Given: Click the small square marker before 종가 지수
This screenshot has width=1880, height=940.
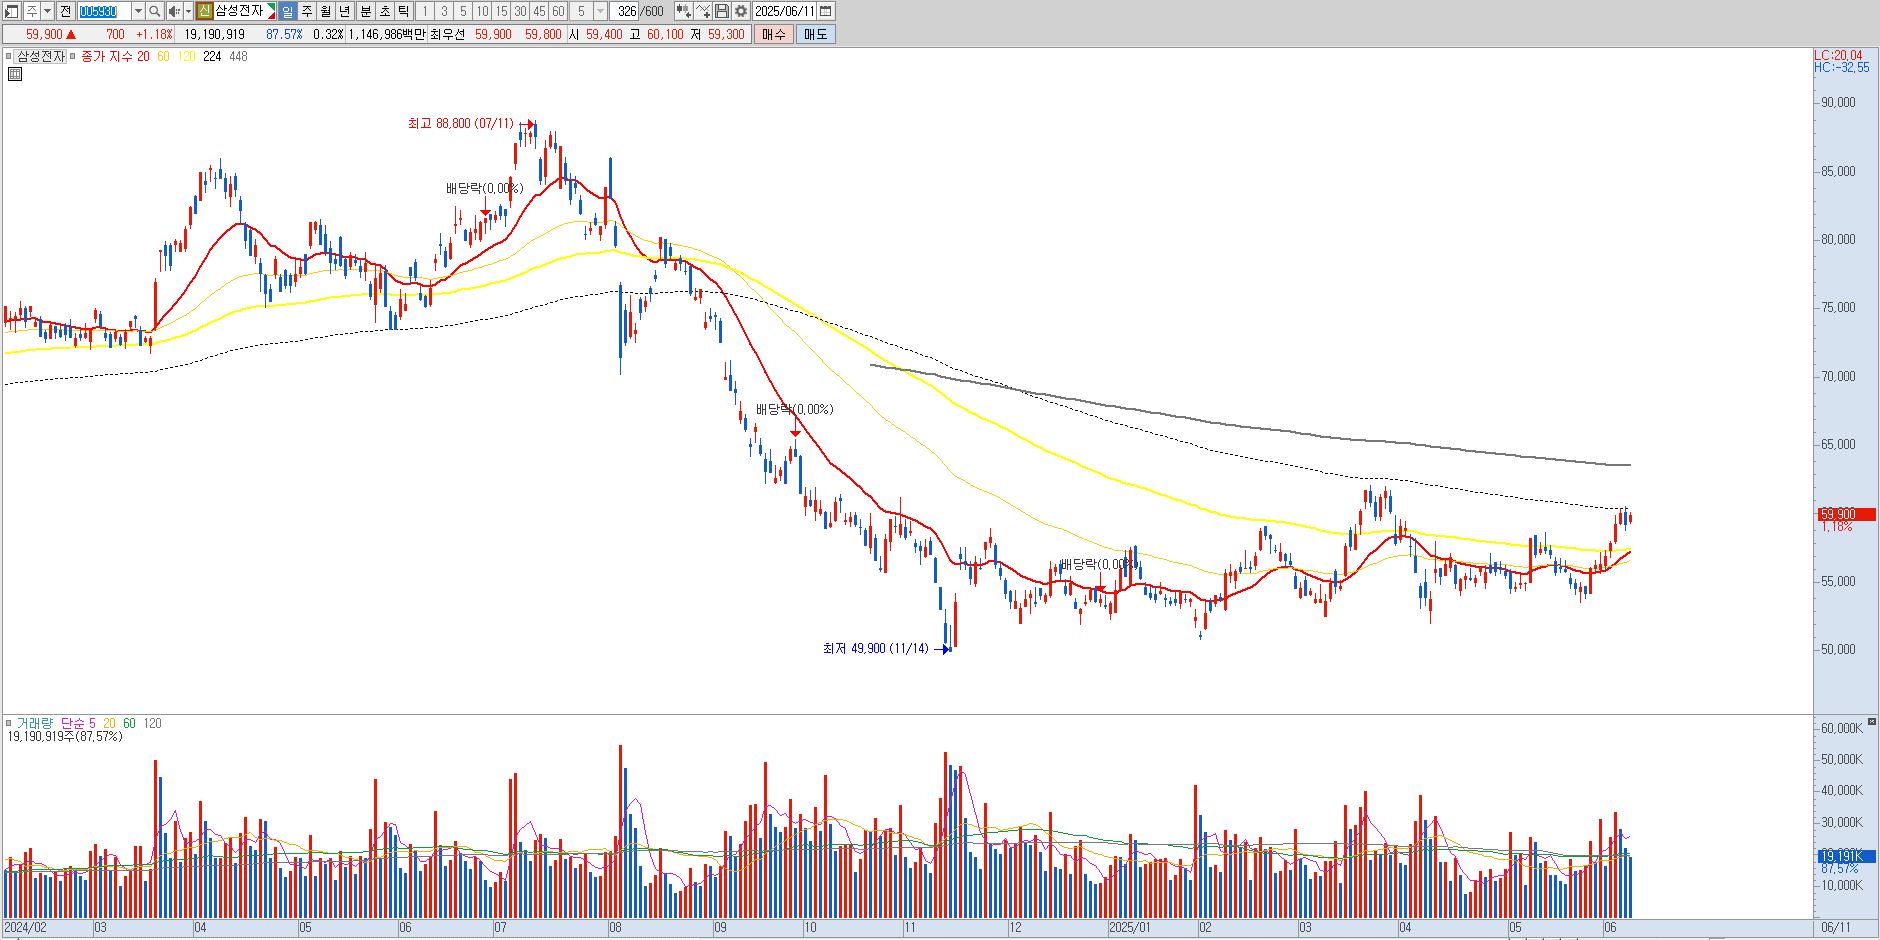Looking at the screenshot, I should pyautogui.click(x=73, y=57).
